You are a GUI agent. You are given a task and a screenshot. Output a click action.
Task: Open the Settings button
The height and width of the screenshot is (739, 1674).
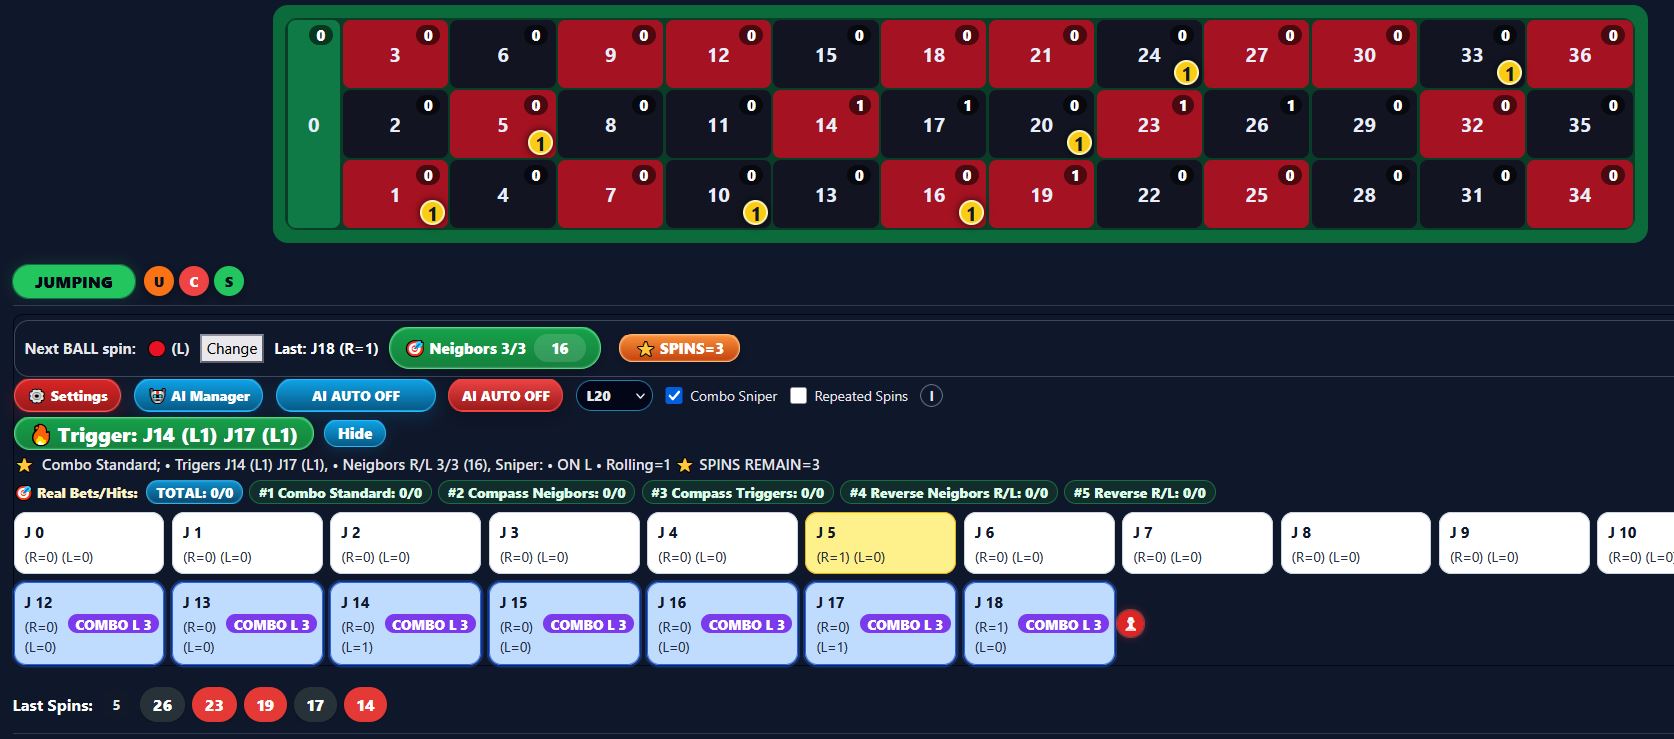[x=68, y=396]
